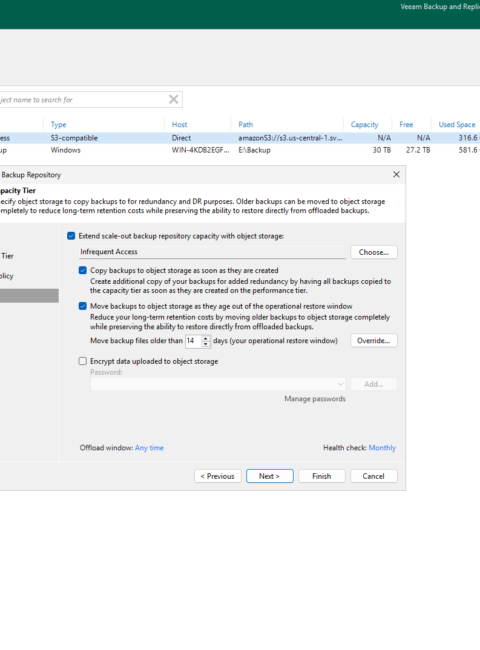
Task: Open Health check Monthly link
Action: 382,448
